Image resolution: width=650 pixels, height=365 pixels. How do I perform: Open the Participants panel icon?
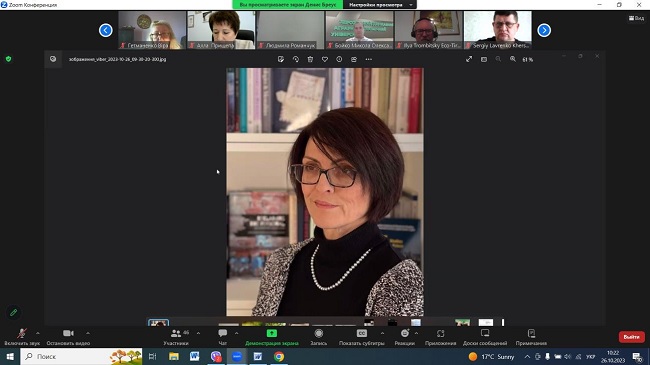[176, 333]
